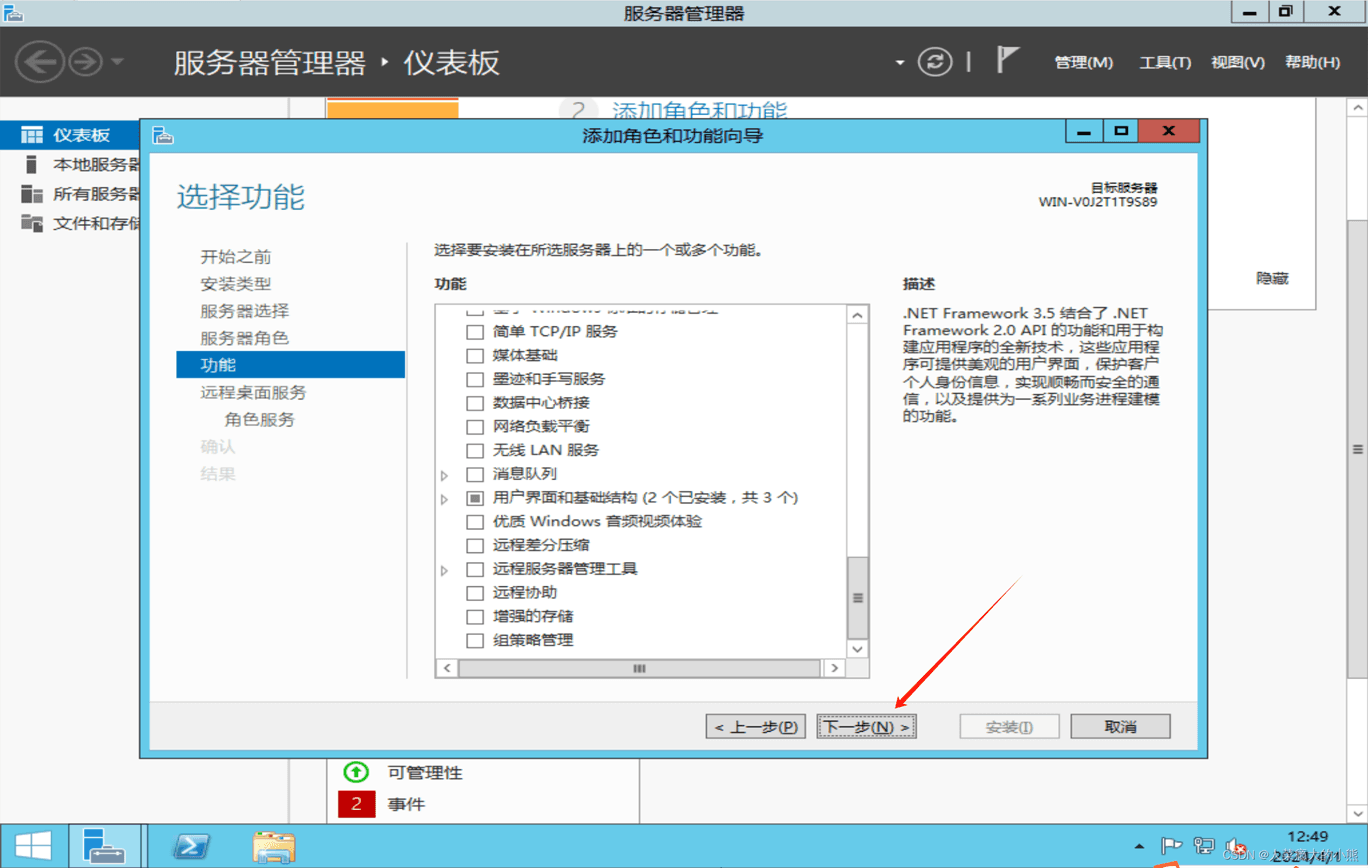Image resolution: width=1368 pixels, height=868 pixels.
Task: Go to 服务器角色 wizard step
Action: point(244,338)
